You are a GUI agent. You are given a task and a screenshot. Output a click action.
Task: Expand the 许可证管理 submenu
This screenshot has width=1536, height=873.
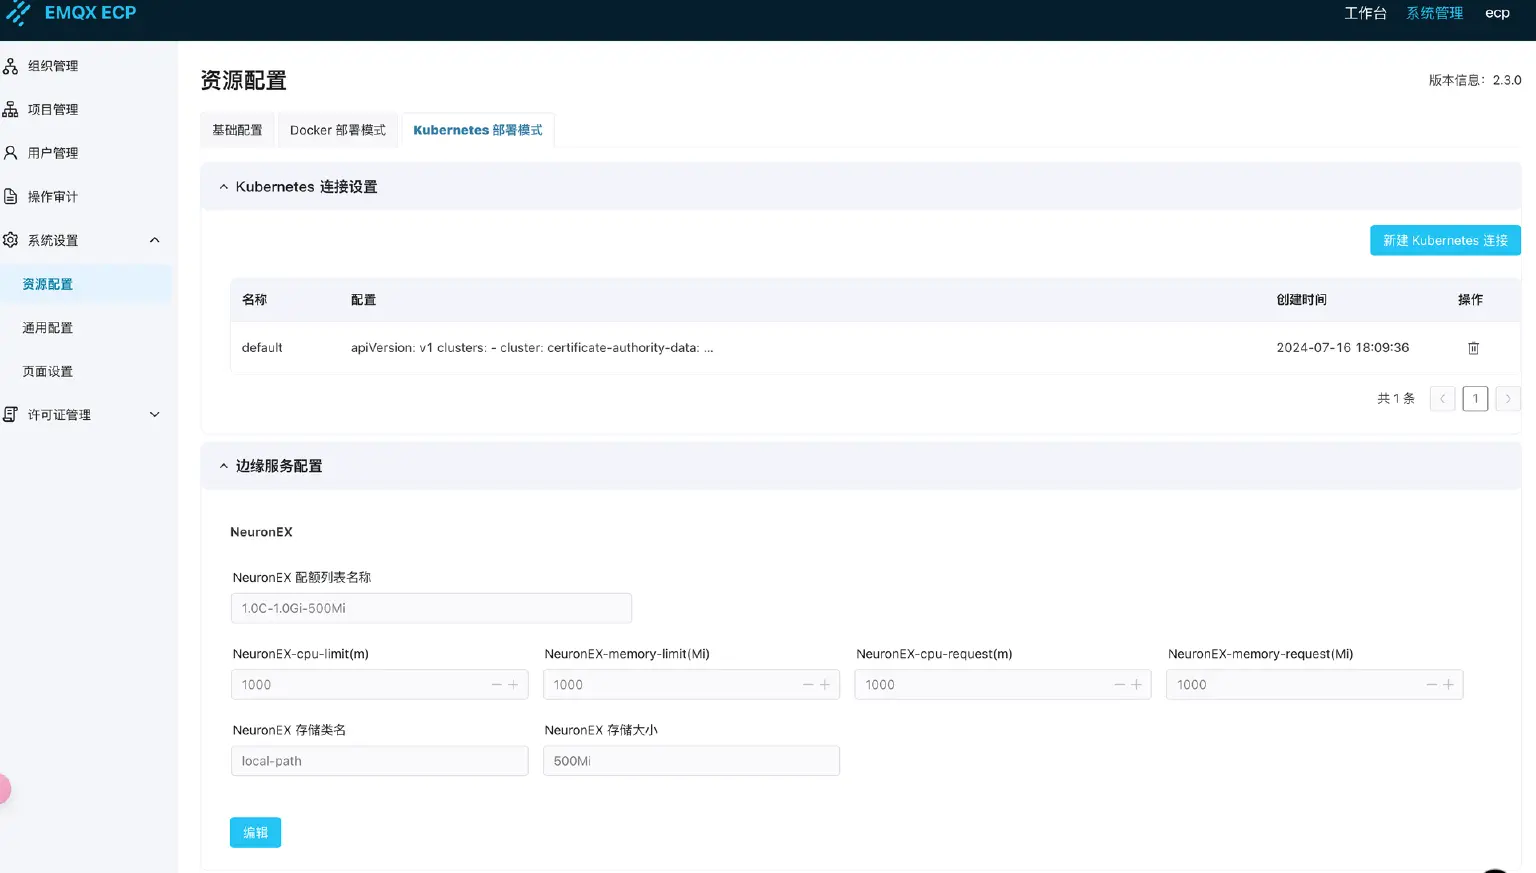tap(154, 414)
